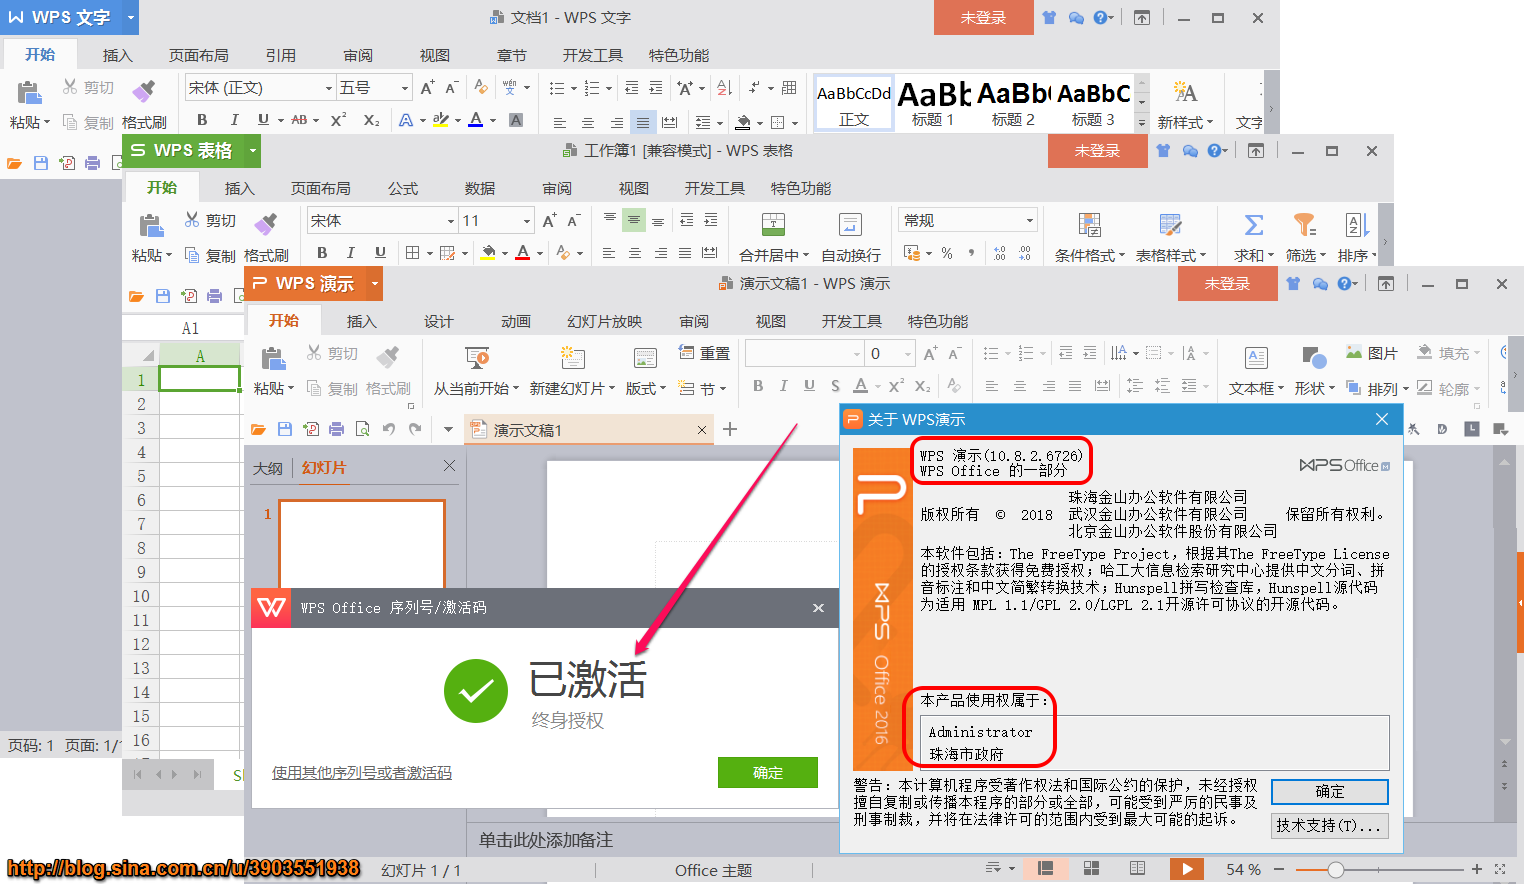The width and height of the screenshot is (1524, 884).
Task: Click 未登录 button in WPS 文字 title bar
Action: 983,17
